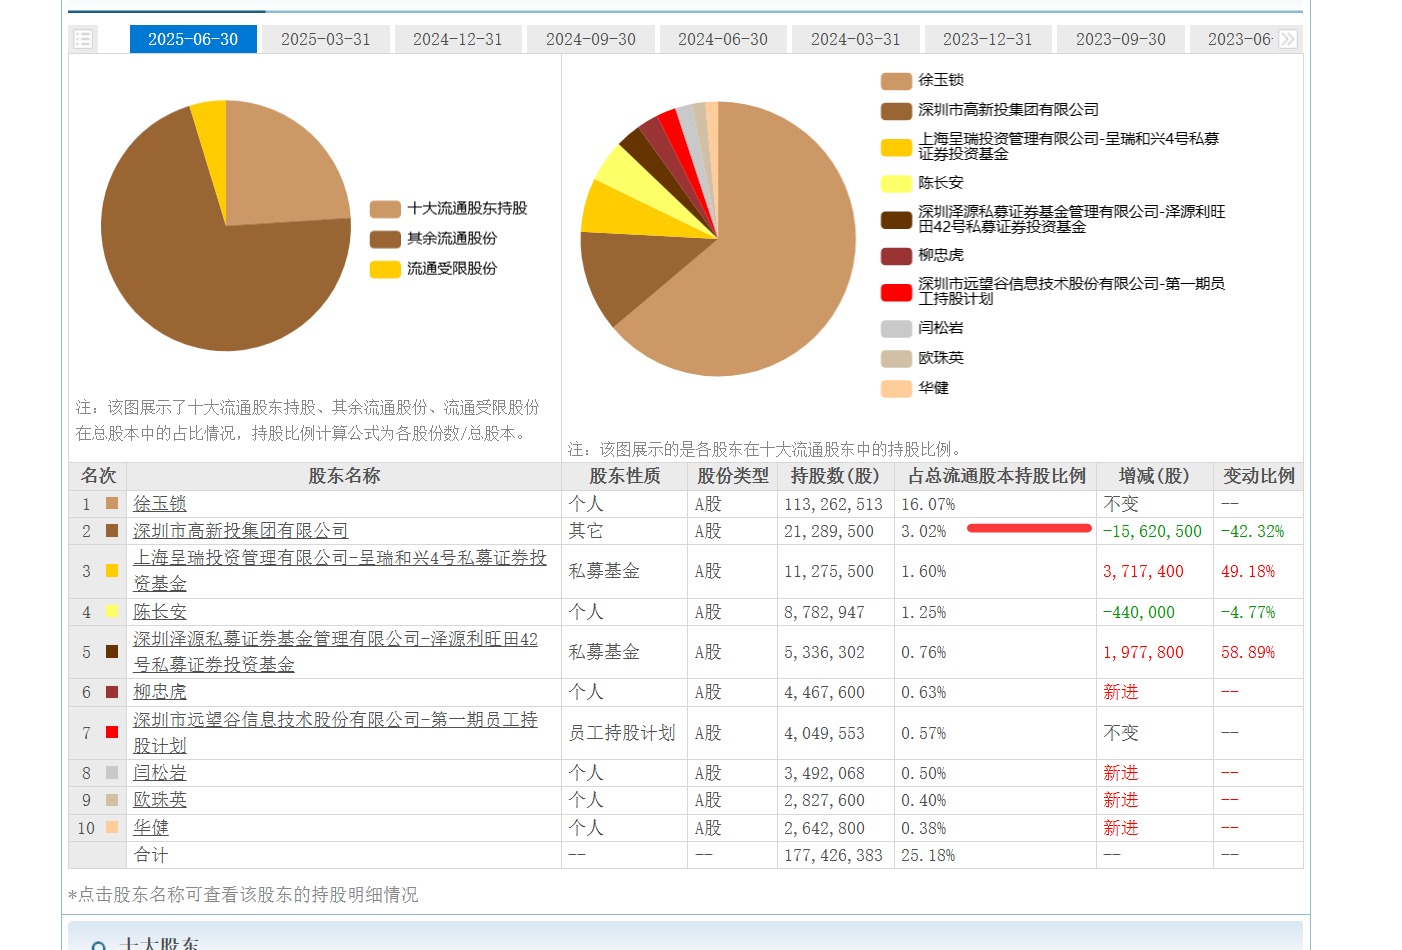
Task: Click the change value -440,000
Action: point(1139,612)
